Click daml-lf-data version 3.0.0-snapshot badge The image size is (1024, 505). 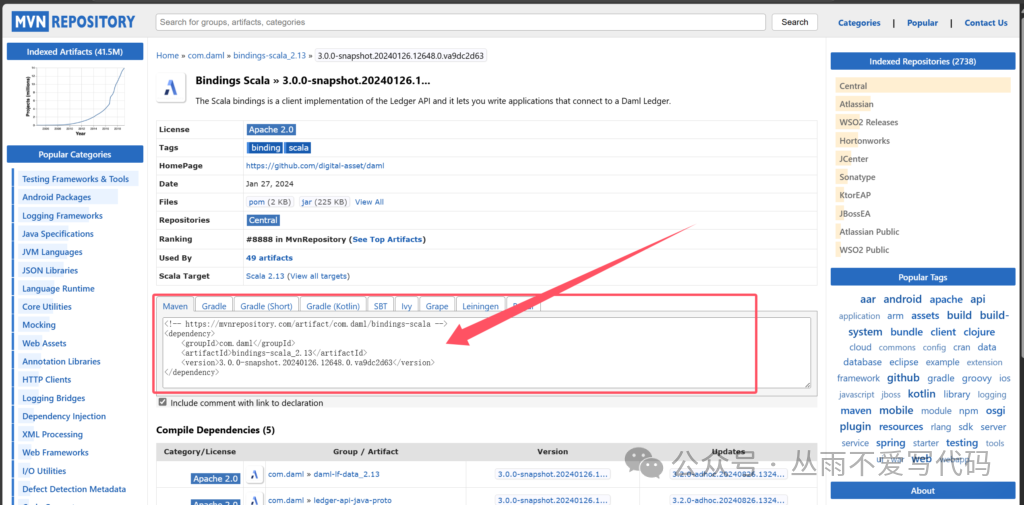click(552, 474)
